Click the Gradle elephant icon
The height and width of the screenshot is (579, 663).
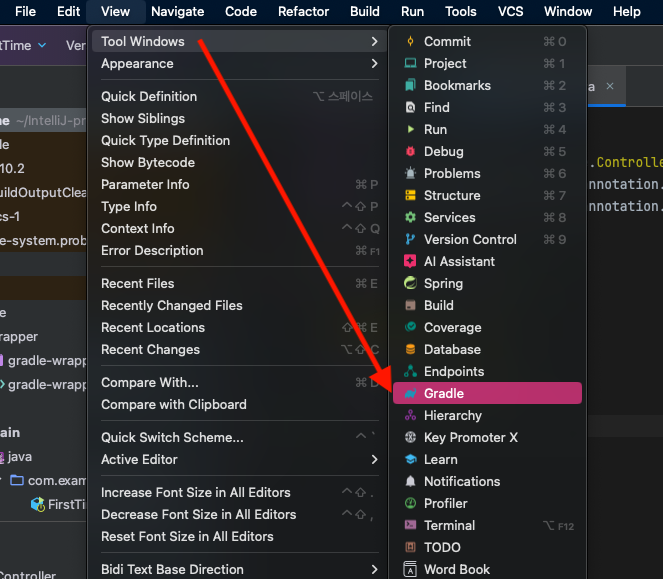[410, 393]
